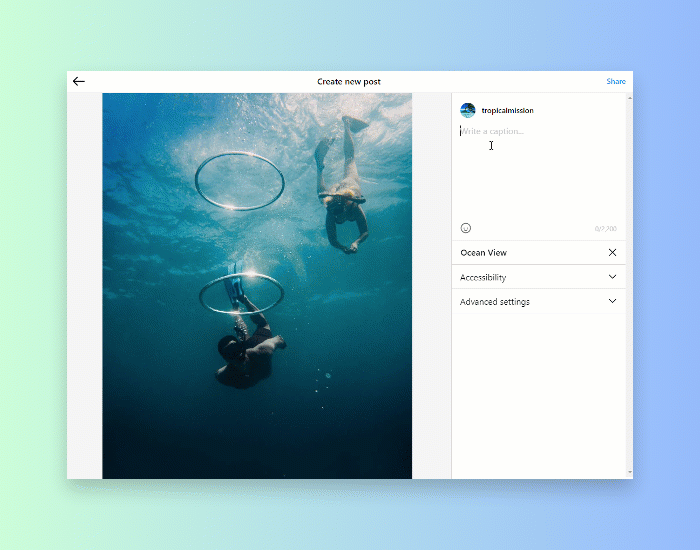Expand the Accessibility section
This screenshot has width=700, height=550.
point(538,277)
